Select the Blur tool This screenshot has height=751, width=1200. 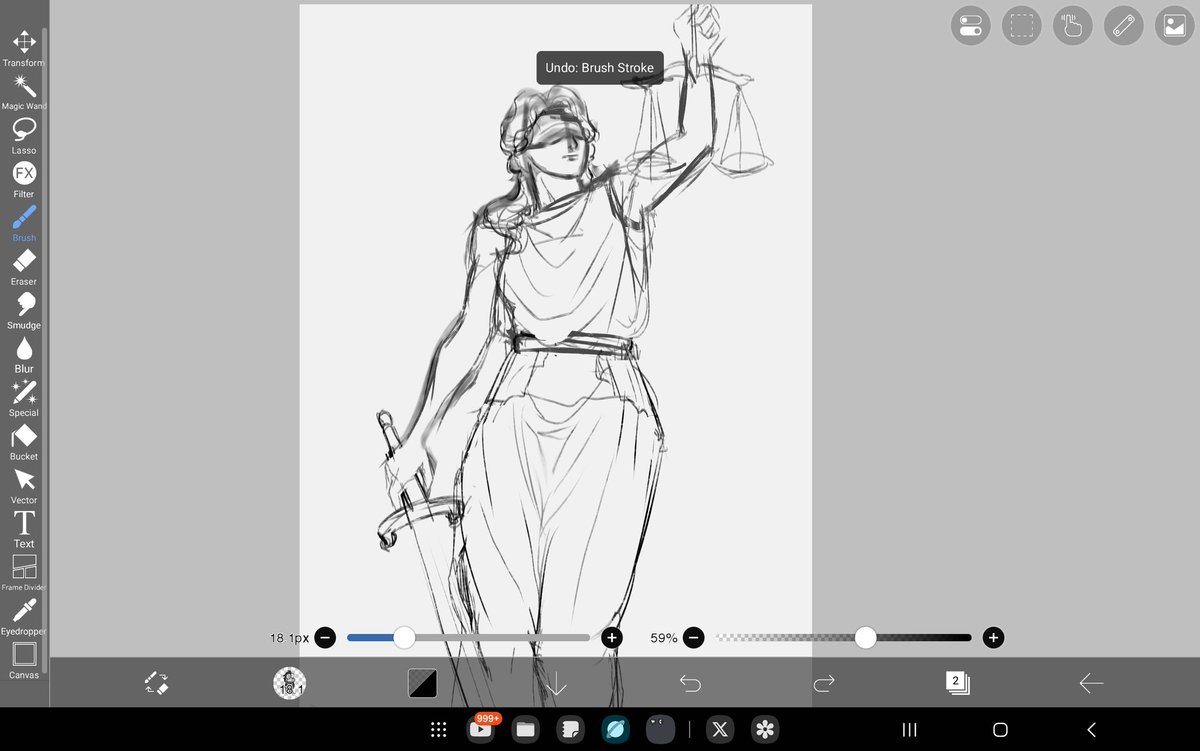24,354
